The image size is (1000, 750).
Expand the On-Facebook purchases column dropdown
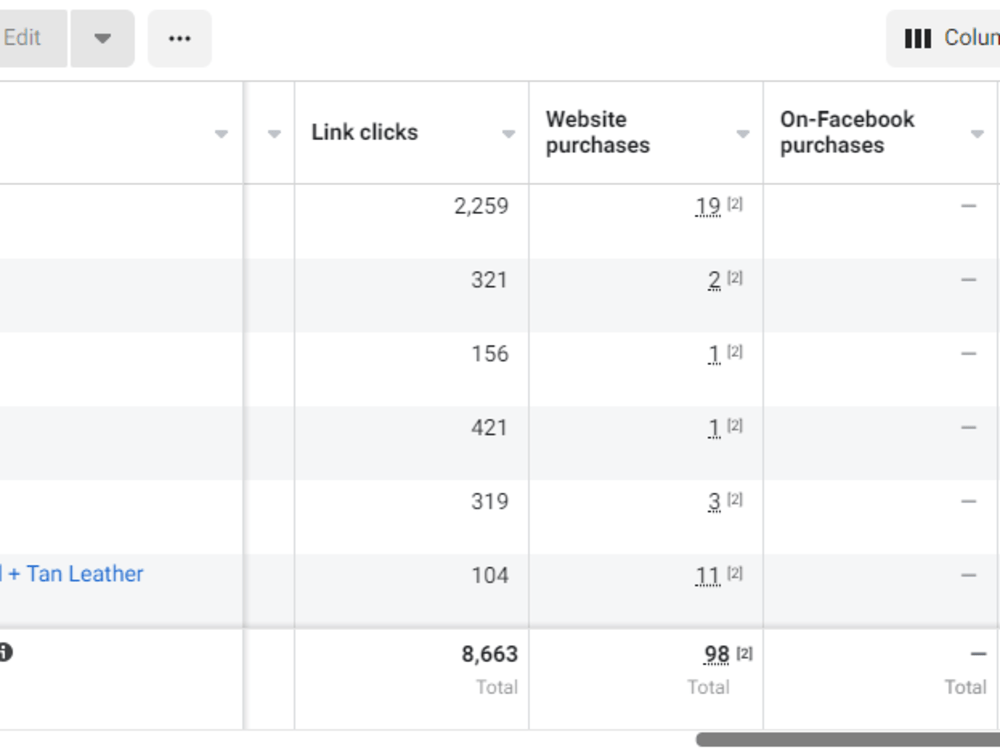click(x=977, y=133)
